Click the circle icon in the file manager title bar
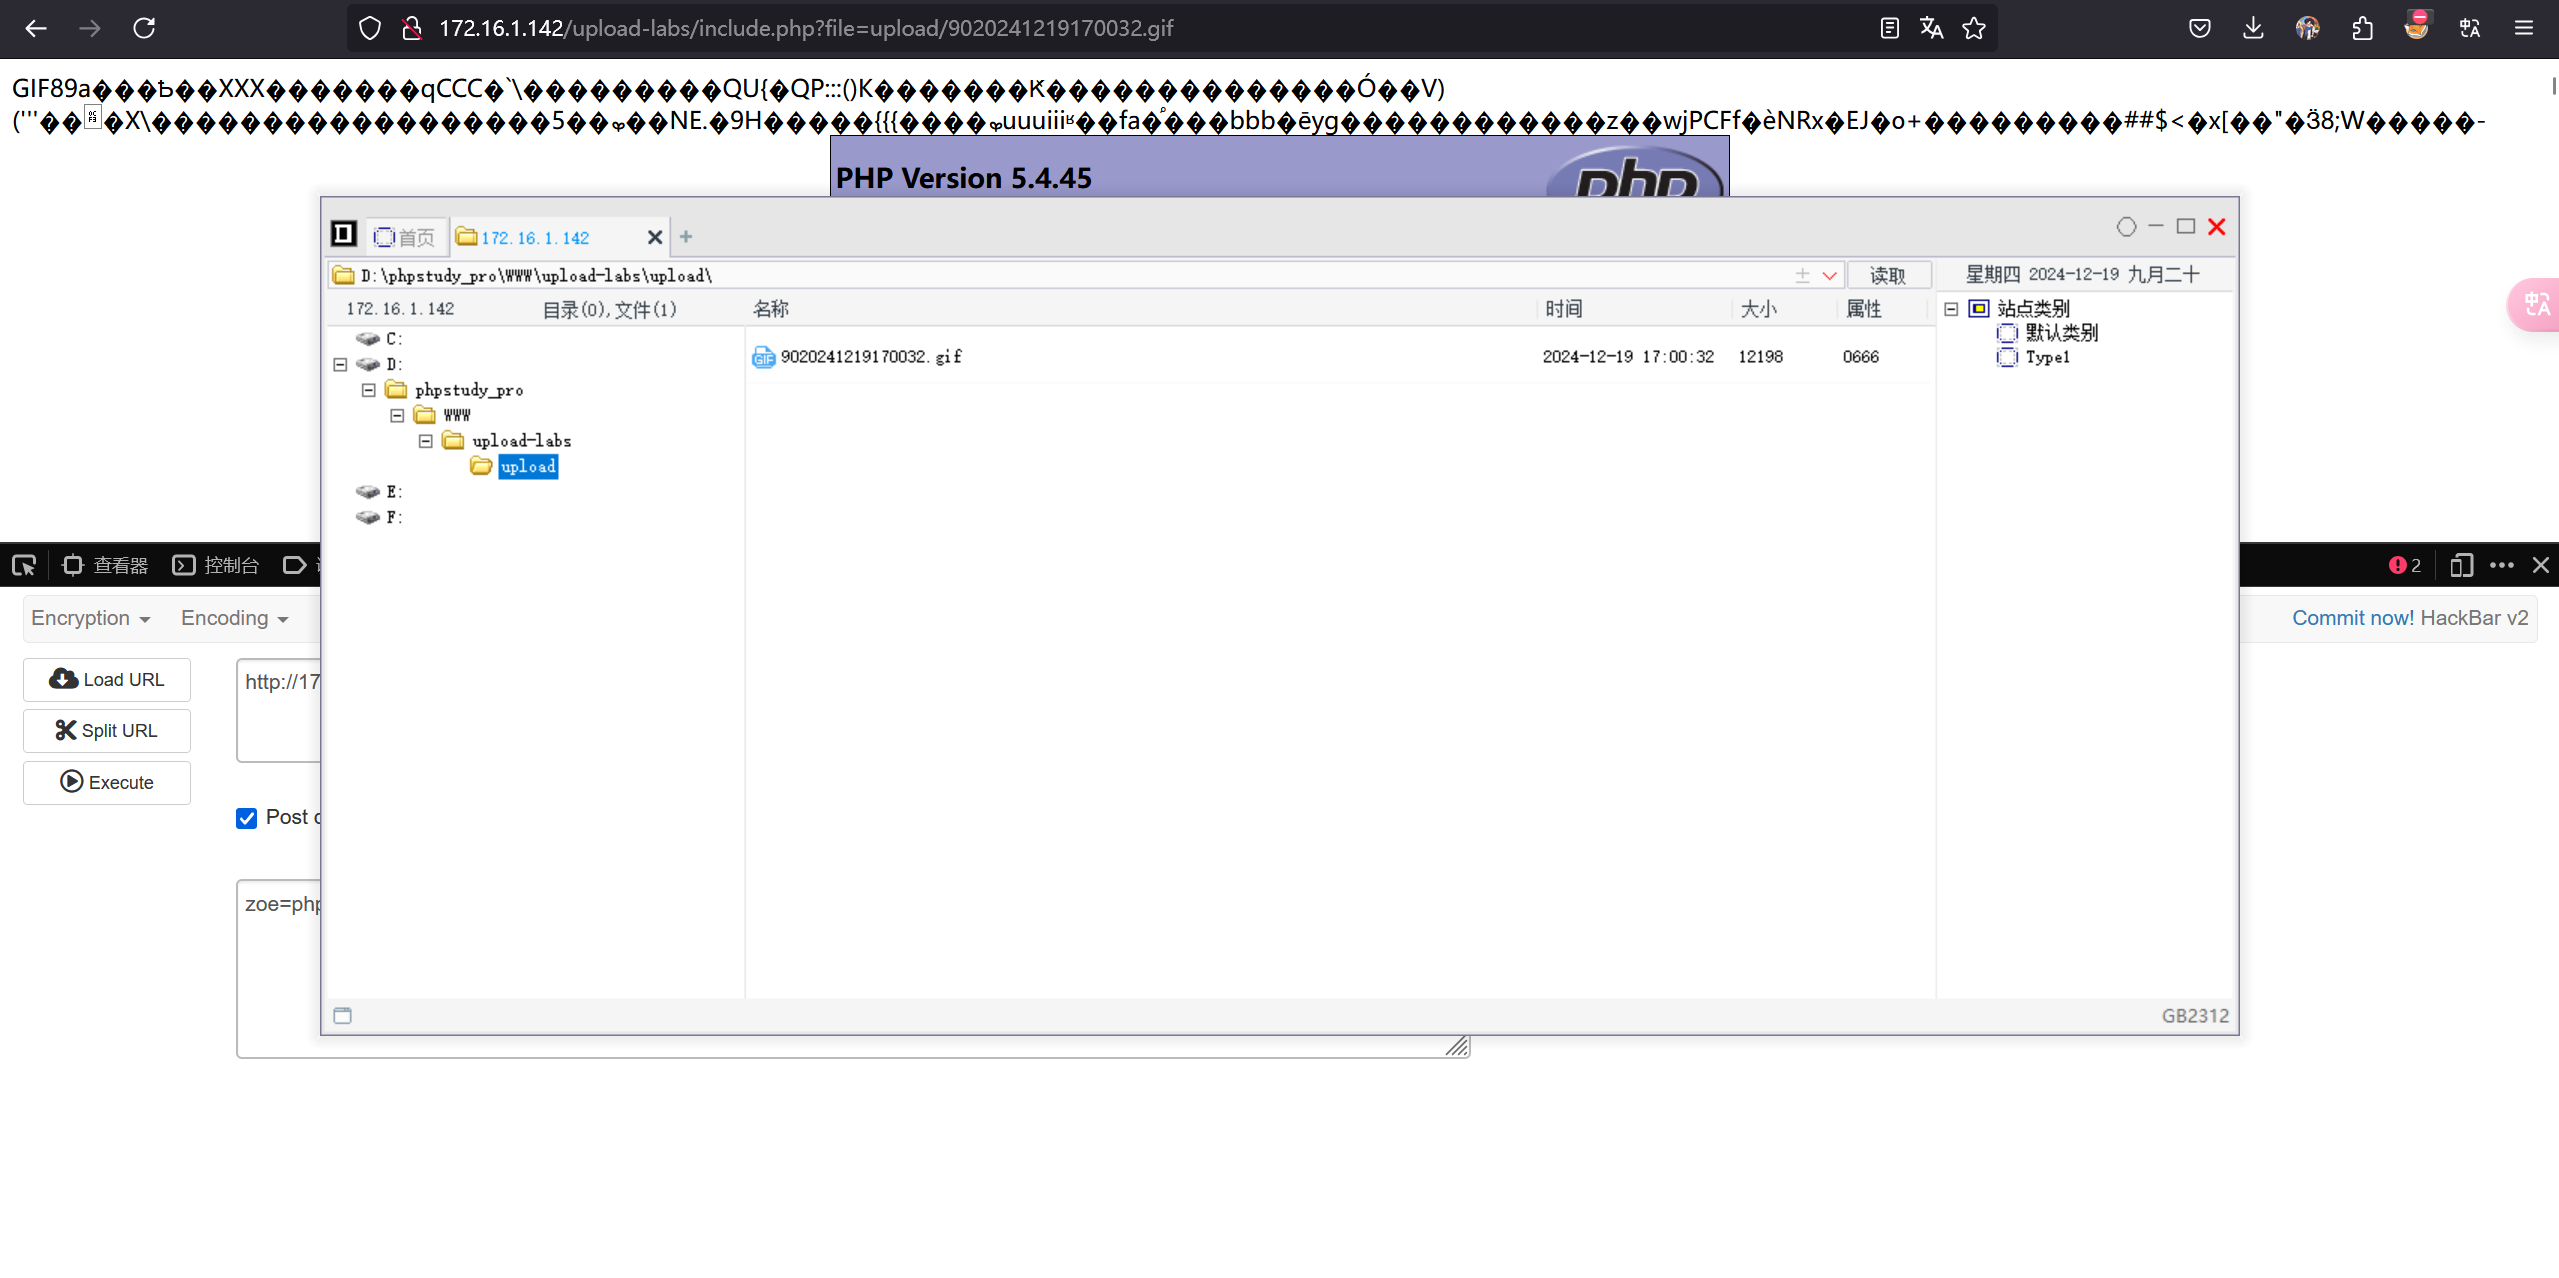The image size is (2559, 1278). point(2126,227)
